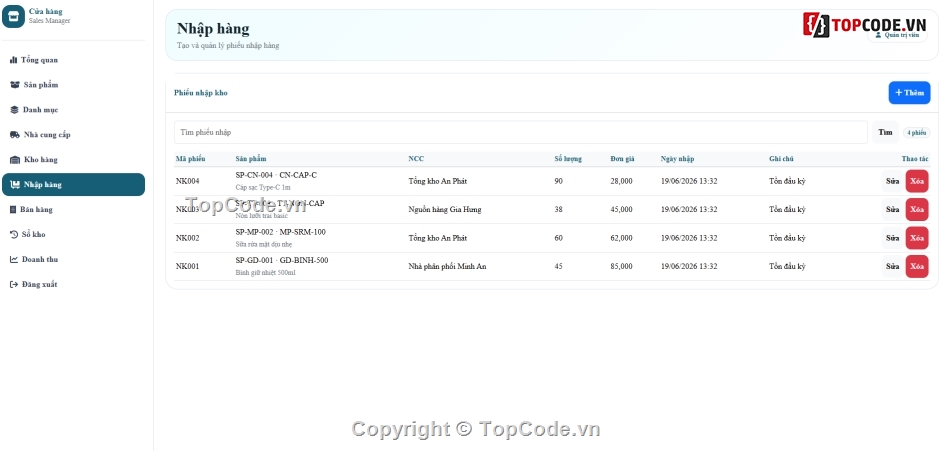Delete receipt NK004 with Xóa
The width and height of the screenshot is (950, 451).
[917, 181]
